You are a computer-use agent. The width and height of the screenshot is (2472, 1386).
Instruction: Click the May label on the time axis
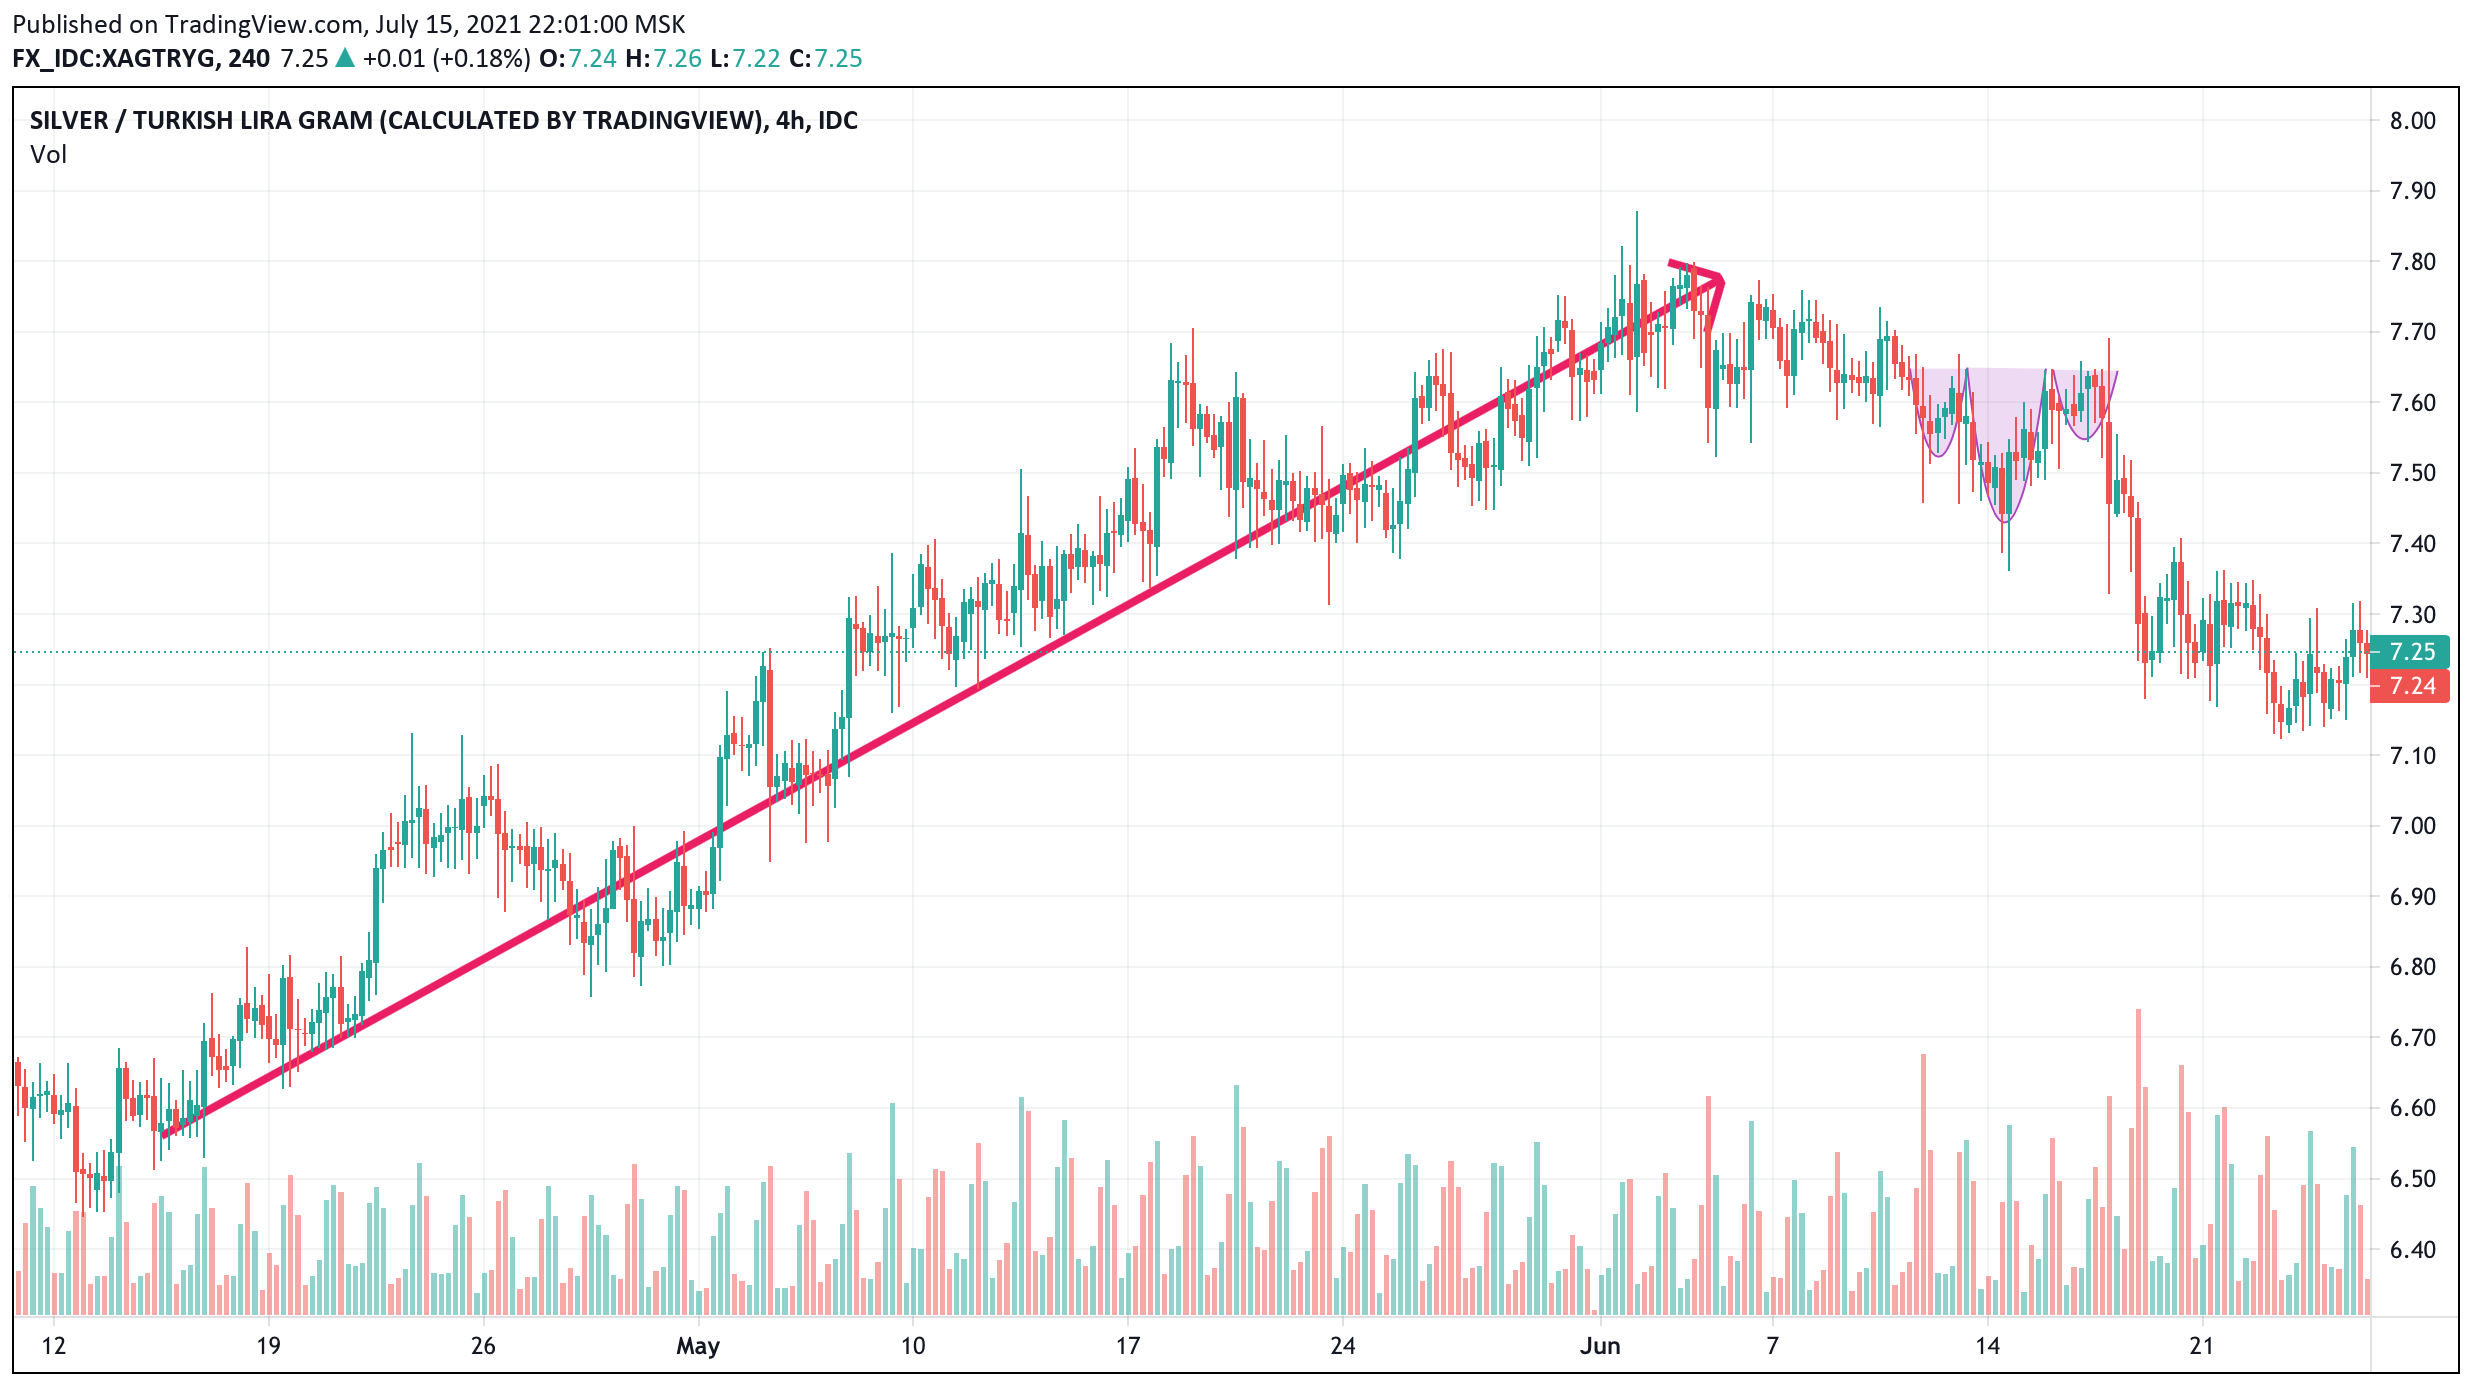pyautogui.click(x=697, y=1346)
